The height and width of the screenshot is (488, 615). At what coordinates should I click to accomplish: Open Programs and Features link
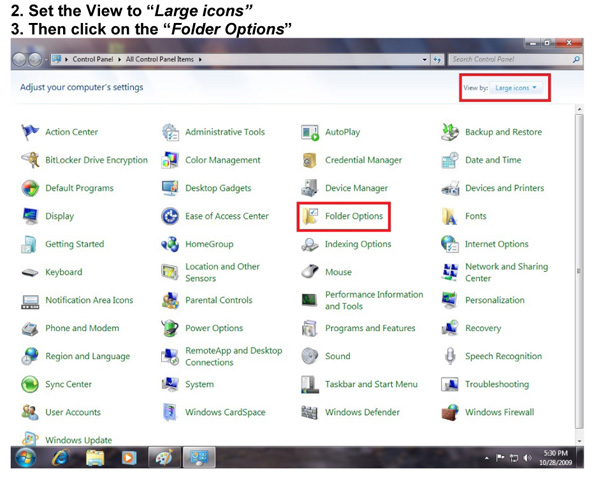tap(370, 328)
